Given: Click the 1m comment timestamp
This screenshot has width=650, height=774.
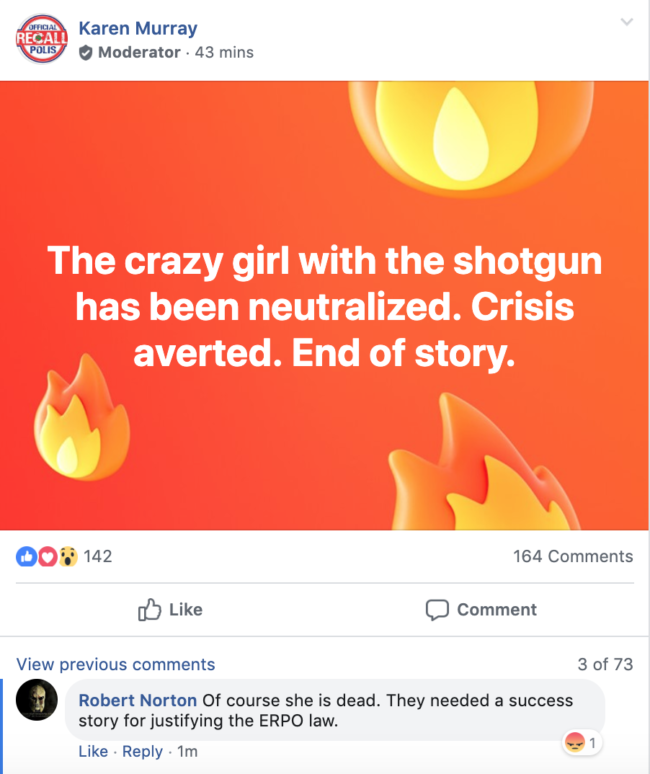Looking at the screenshot, I should click(187, 751).
